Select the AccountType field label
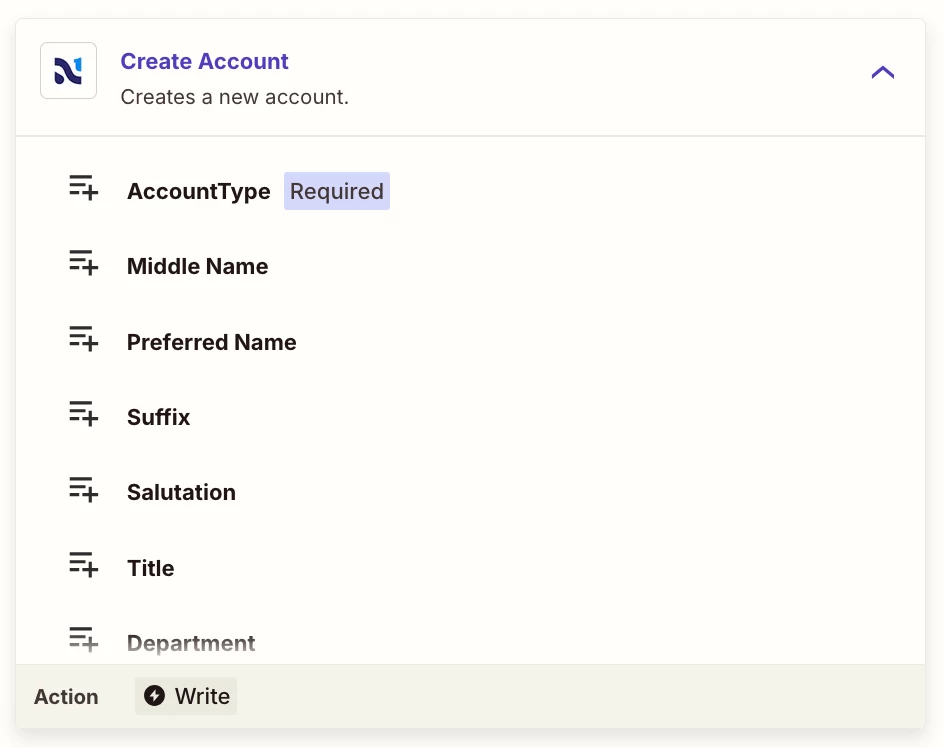 tap(199, 192)
